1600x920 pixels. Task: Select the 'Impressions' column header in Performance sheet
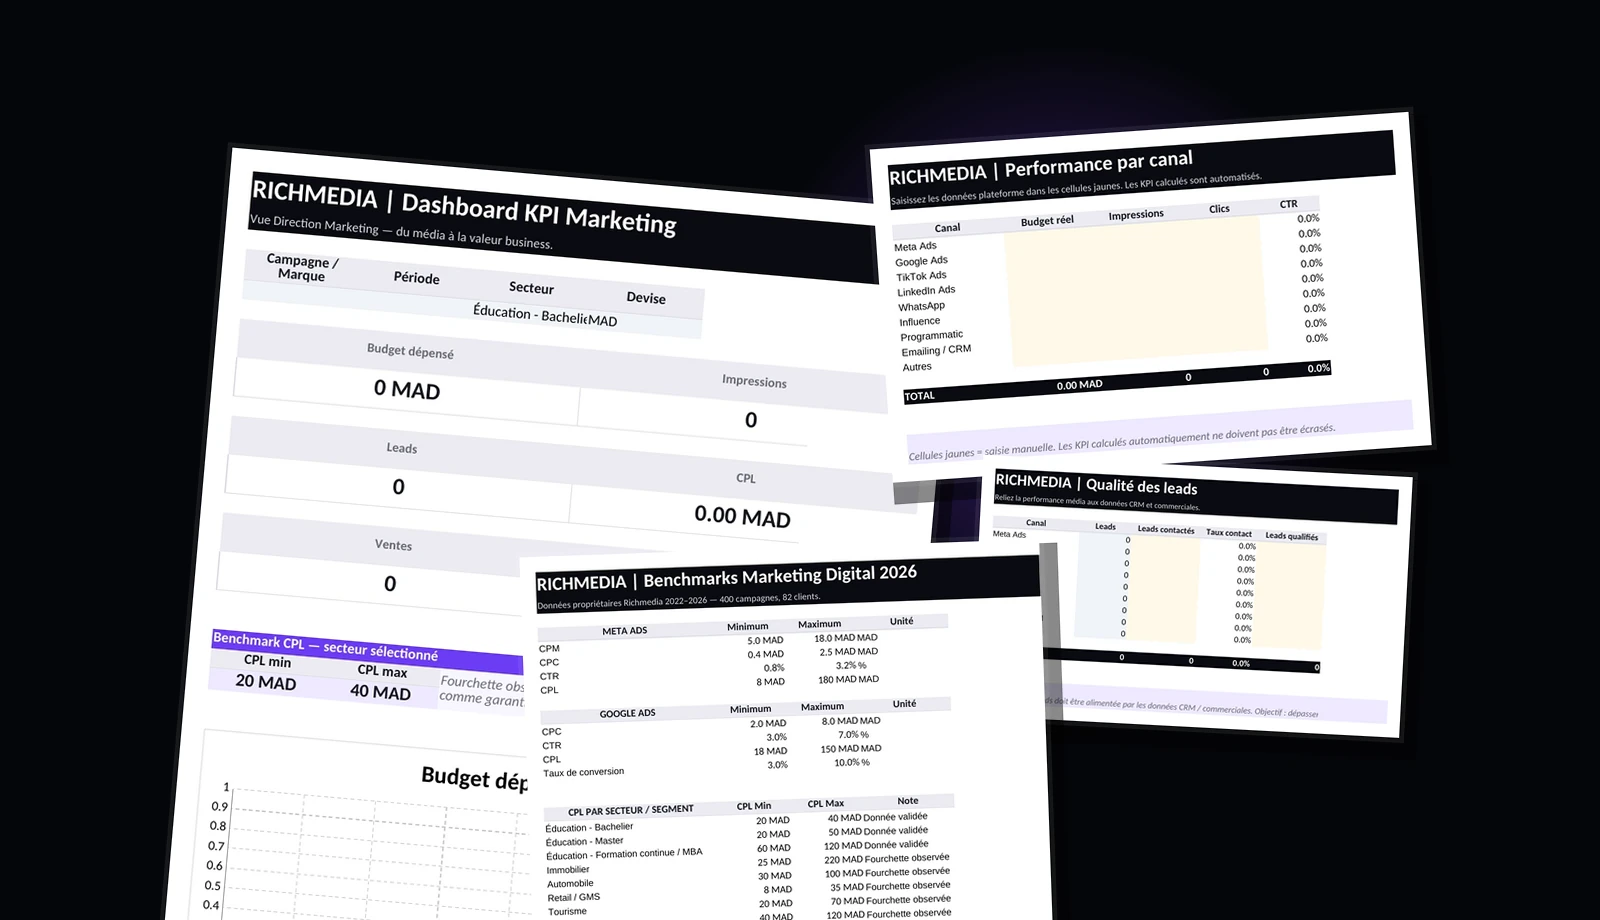pos(1136,215)
